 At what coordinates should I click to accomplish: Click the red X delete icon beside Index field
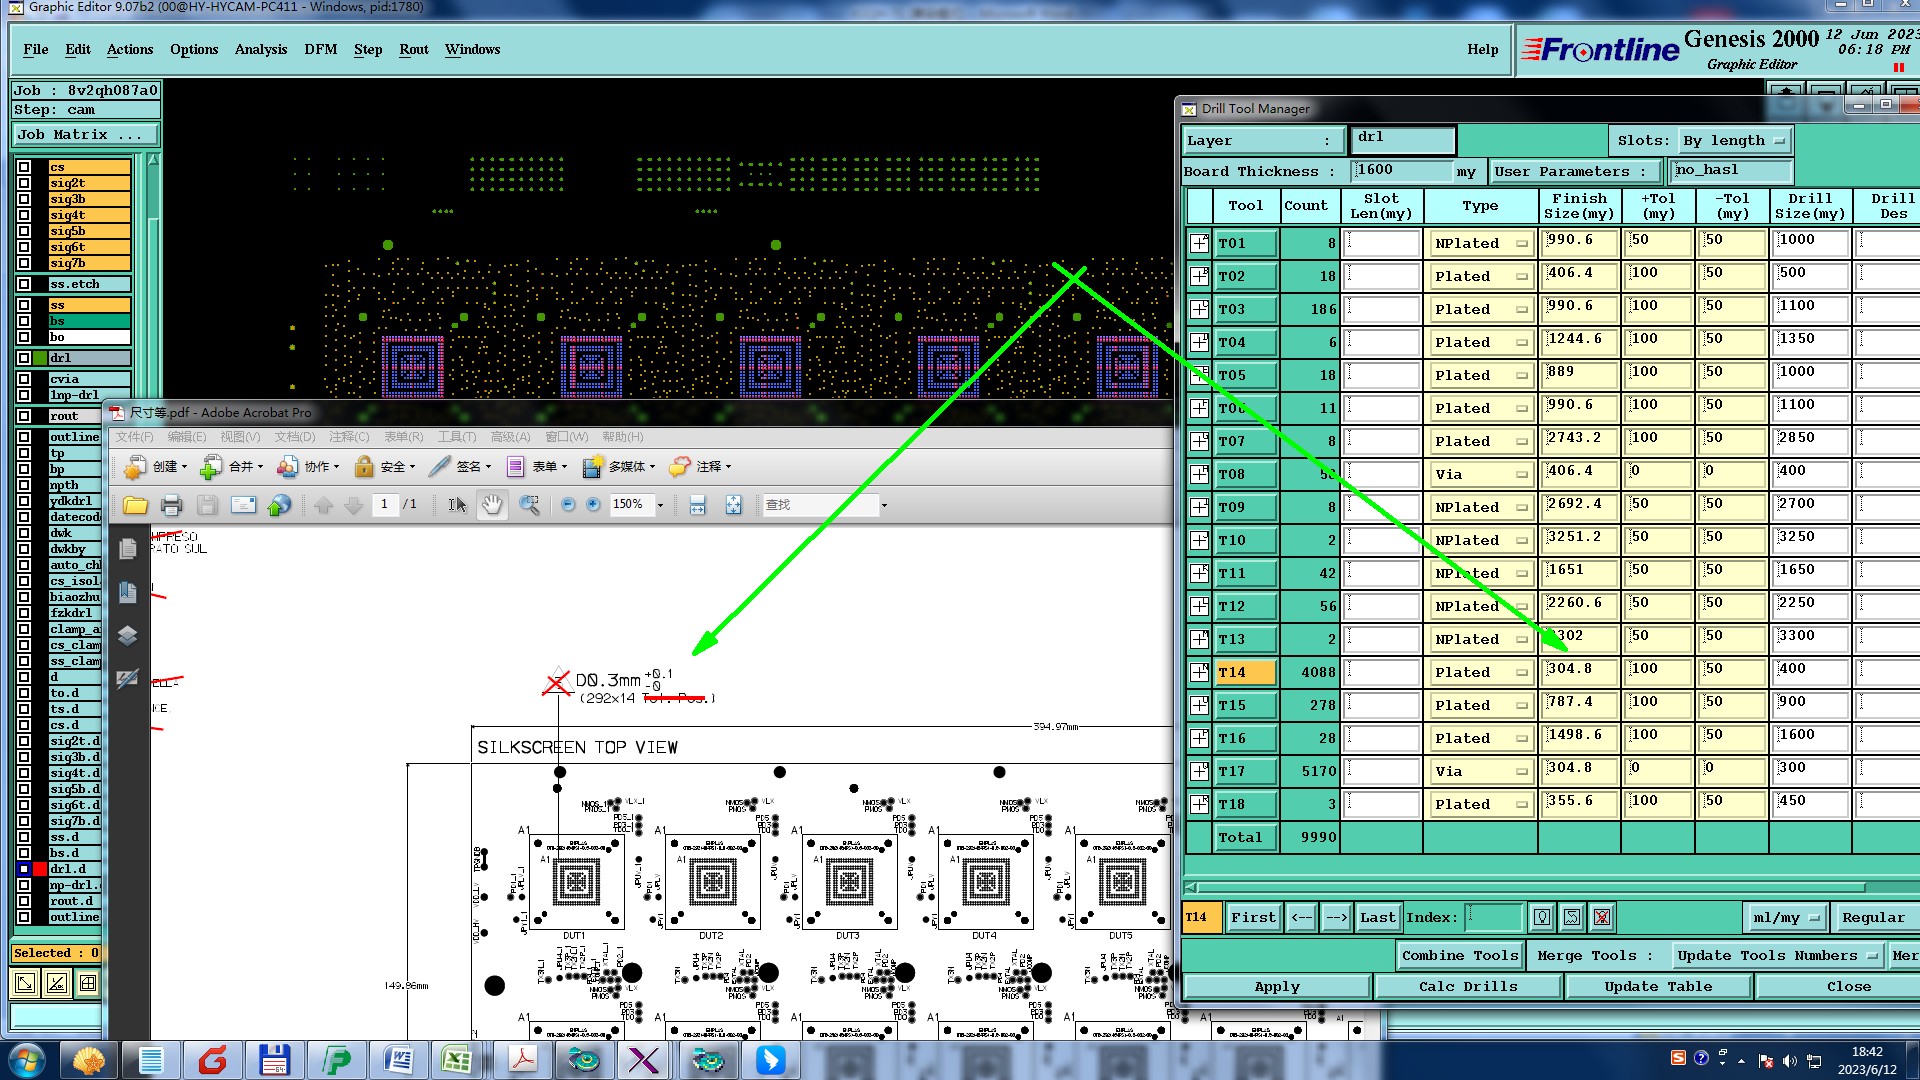pyautogui.click(x=1602, y=918)
